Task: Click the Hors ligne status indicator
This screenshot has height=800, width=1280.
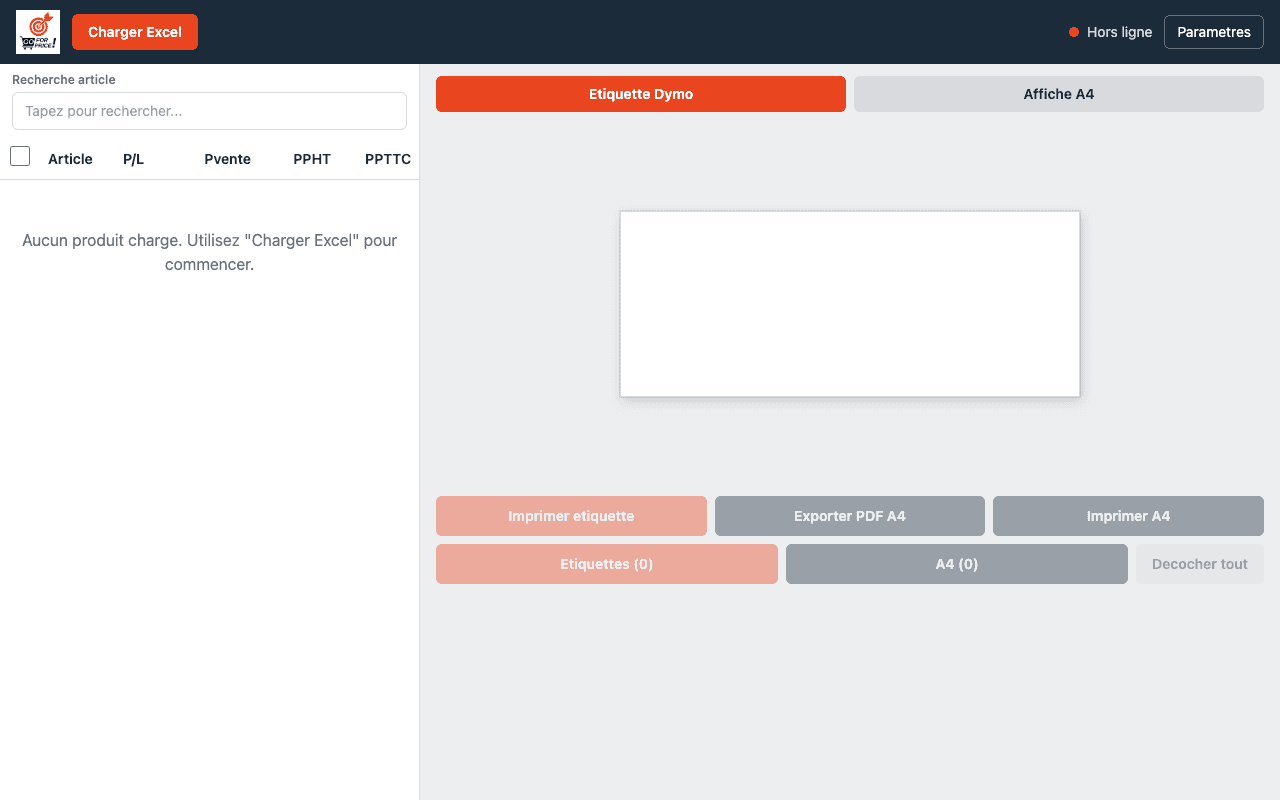Action: tap(1110, 32)
